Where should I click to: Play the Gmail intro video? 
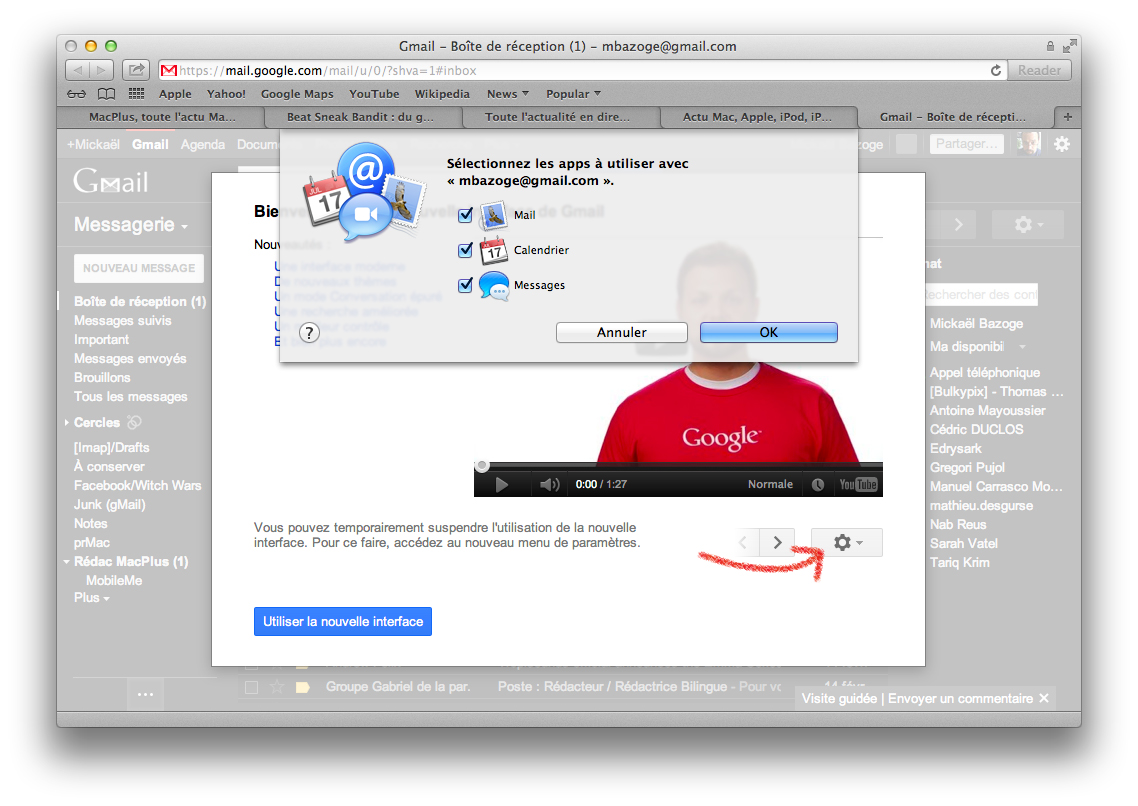(x=502, y=485)
